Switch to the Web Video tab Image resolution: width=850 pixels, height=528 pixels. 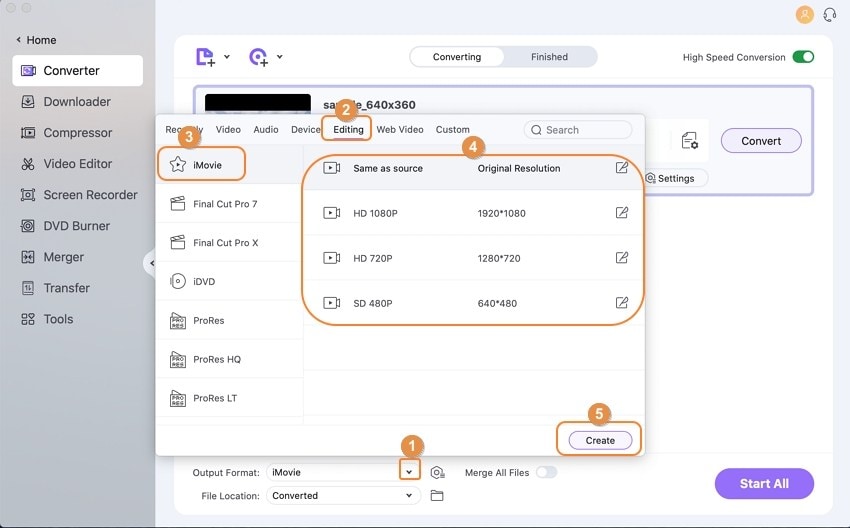coord(400,130)
